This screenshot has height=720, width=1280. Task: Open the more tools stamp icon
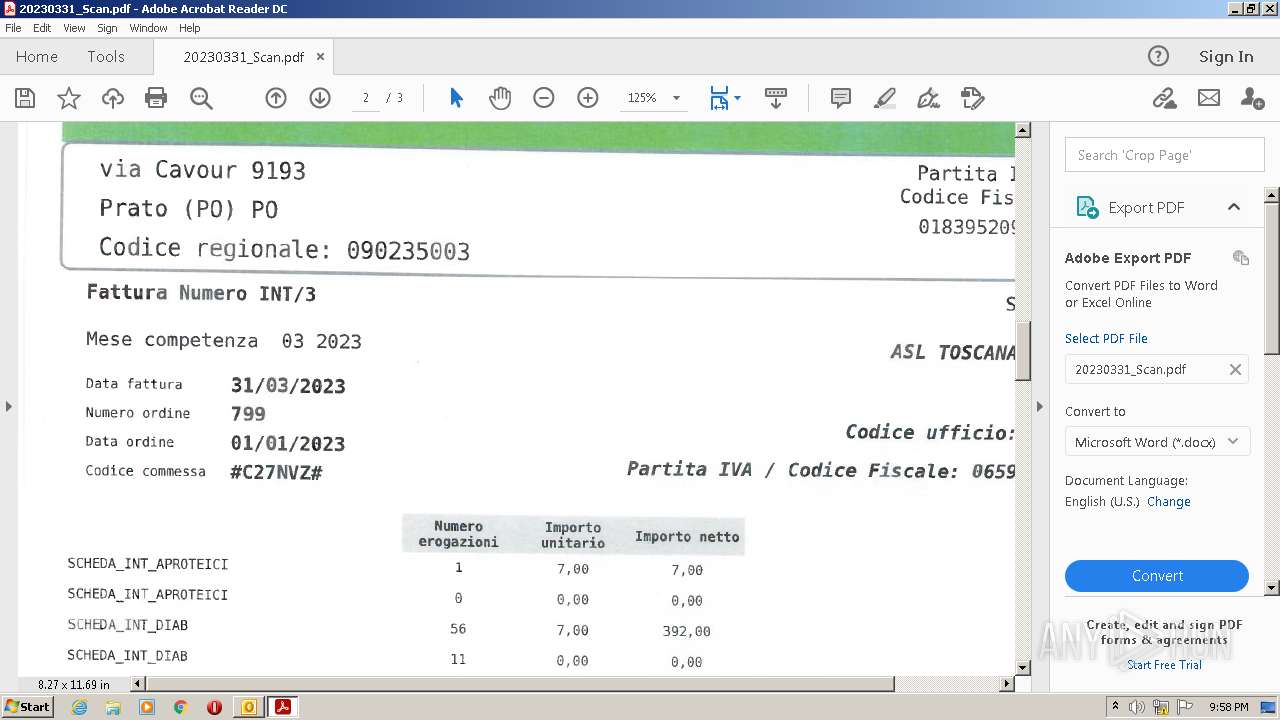click(x=972, y=98)
